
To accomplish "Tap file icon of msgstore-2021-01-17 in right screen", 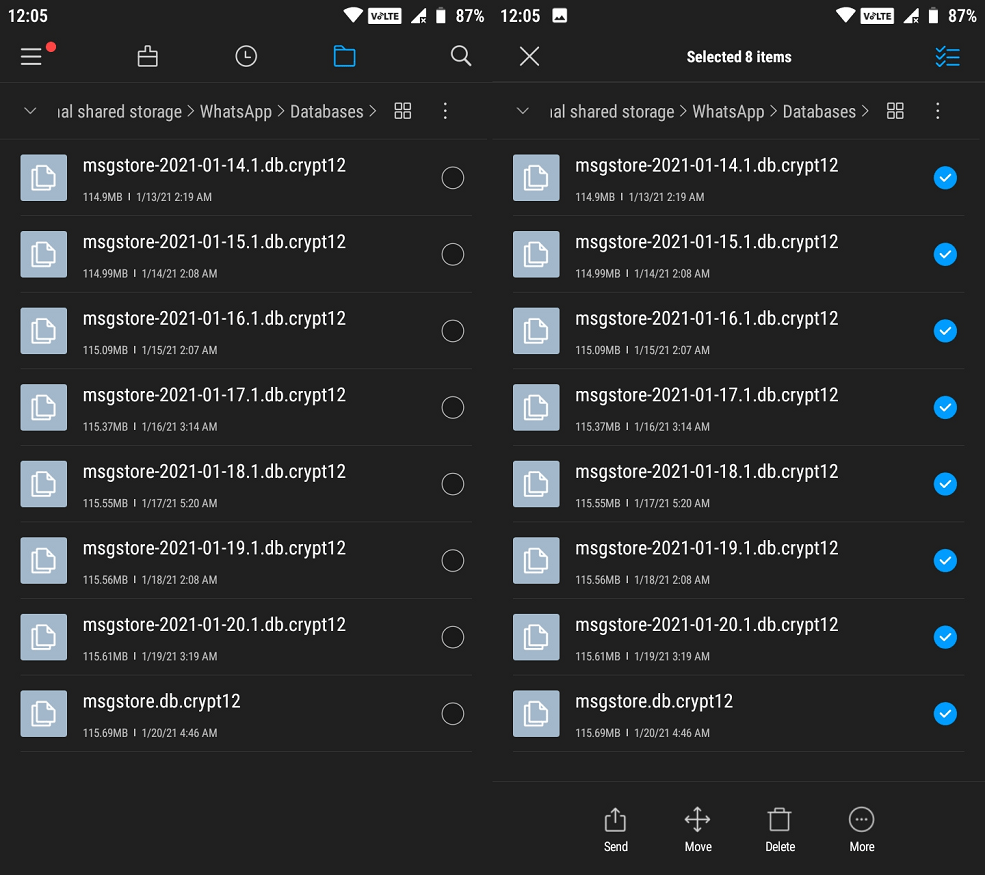I will pos(536,408).
